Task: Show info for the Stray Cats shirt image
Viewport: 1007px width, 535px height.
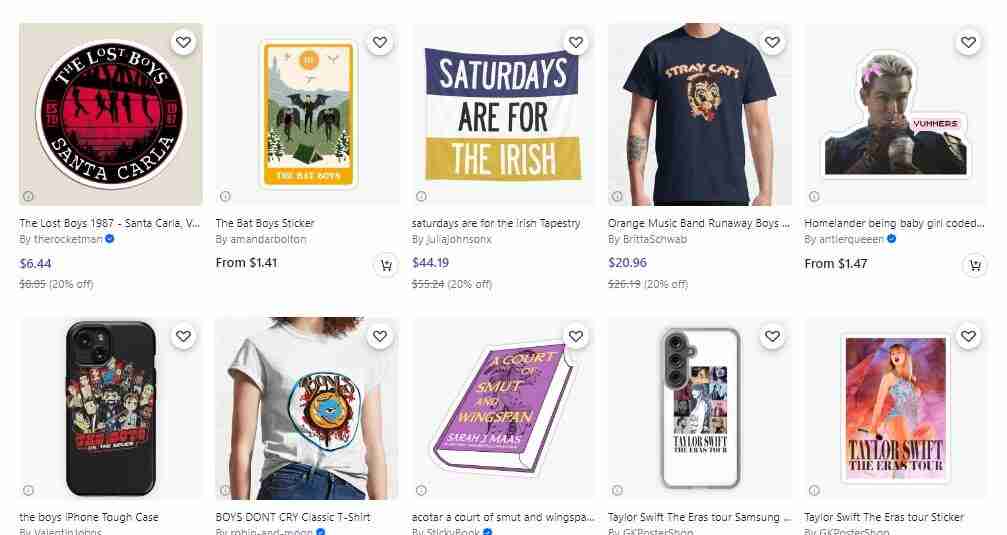Action: pos(617,196)
